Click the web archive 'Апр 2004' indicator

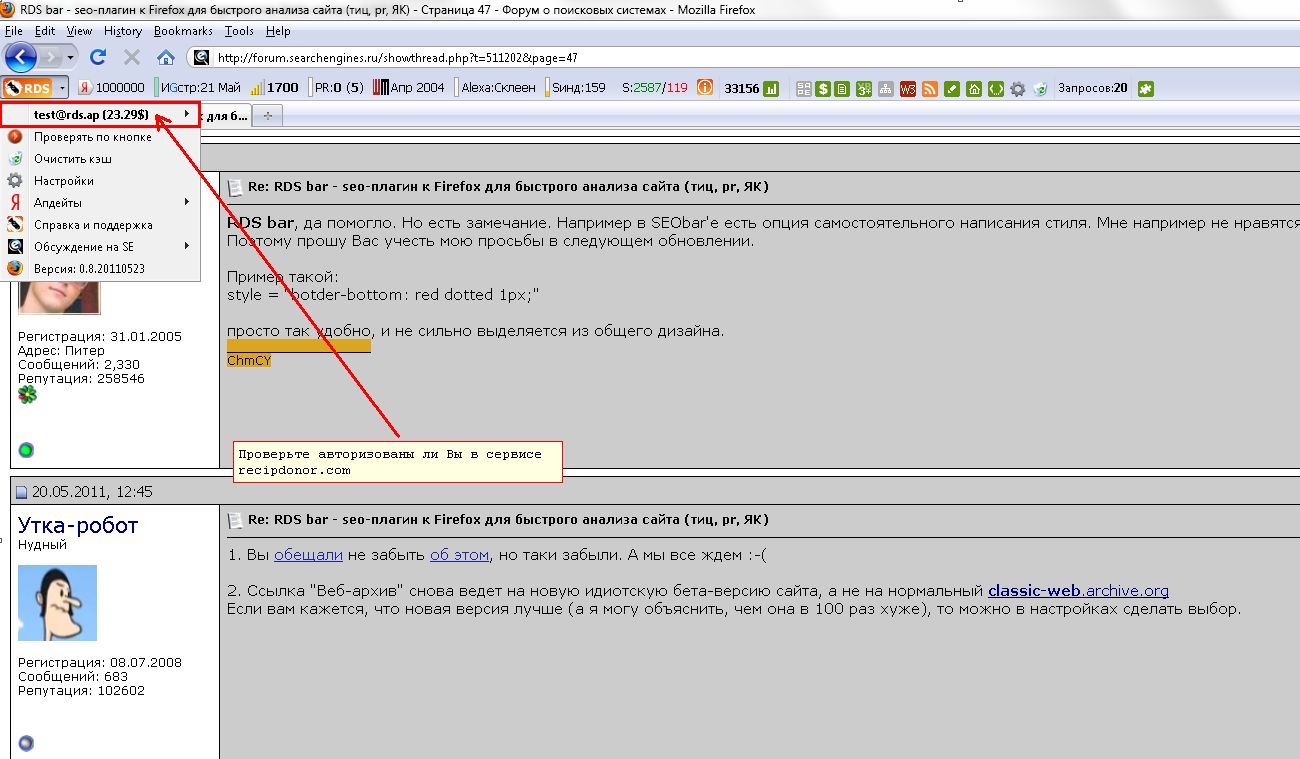click(409, 88)
